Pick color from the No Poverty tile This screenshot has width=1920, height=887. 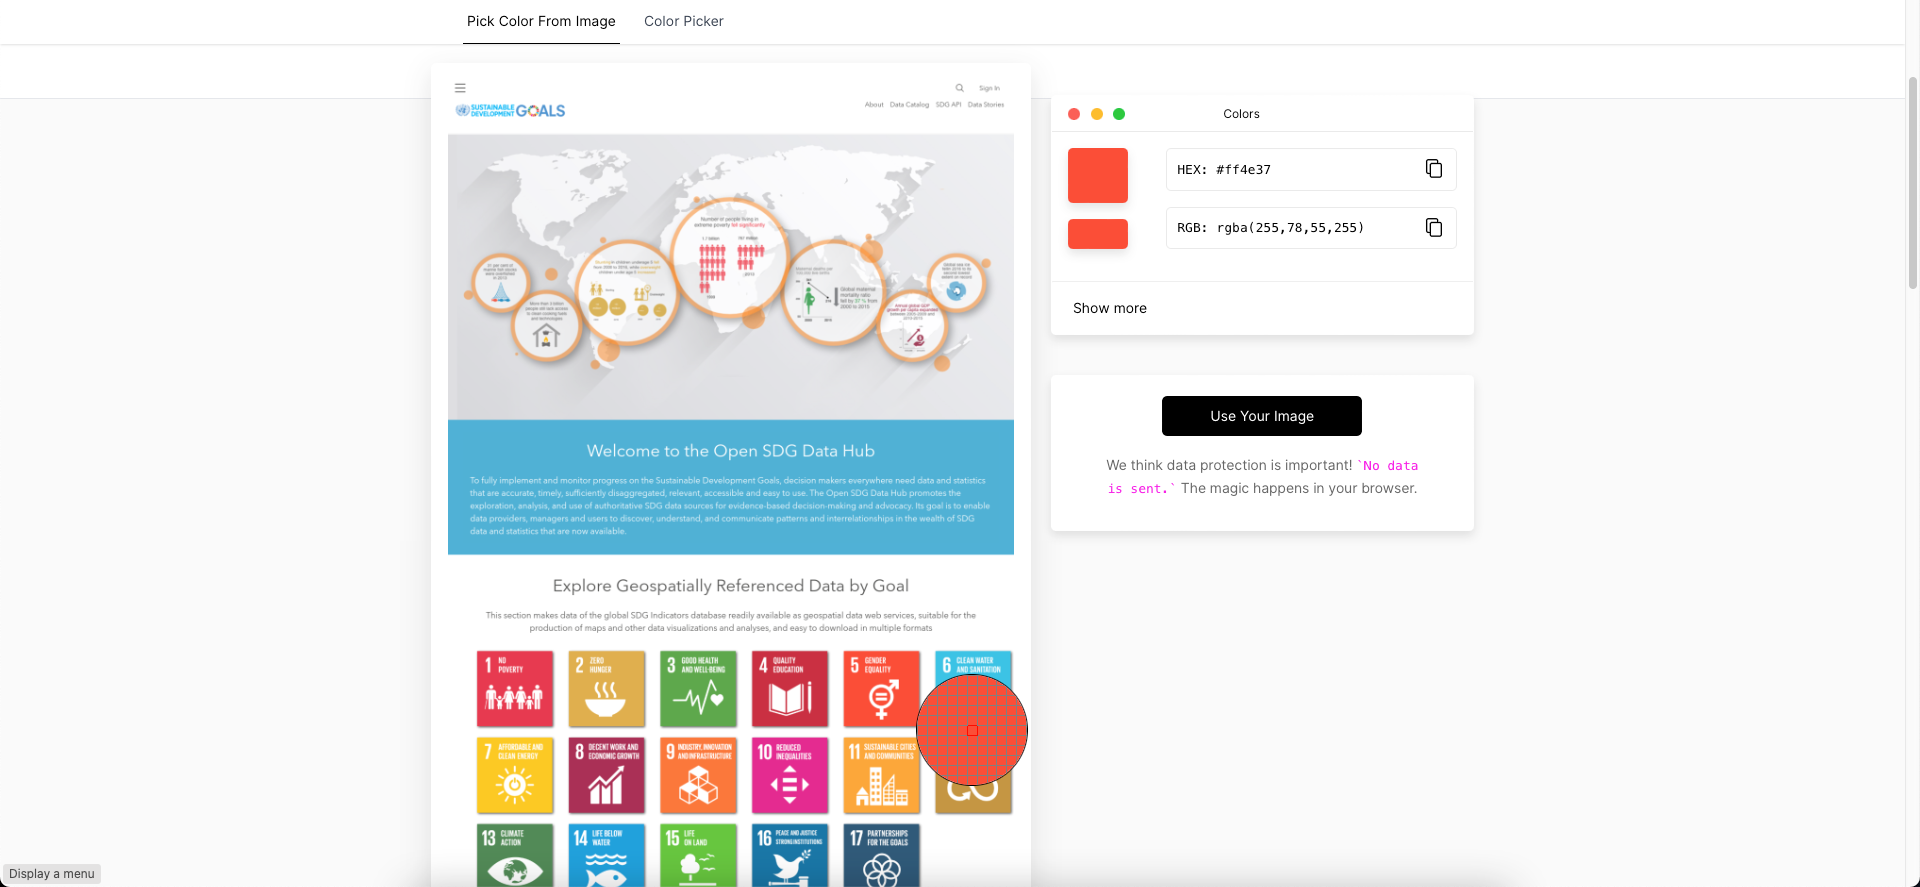(515, 689)
